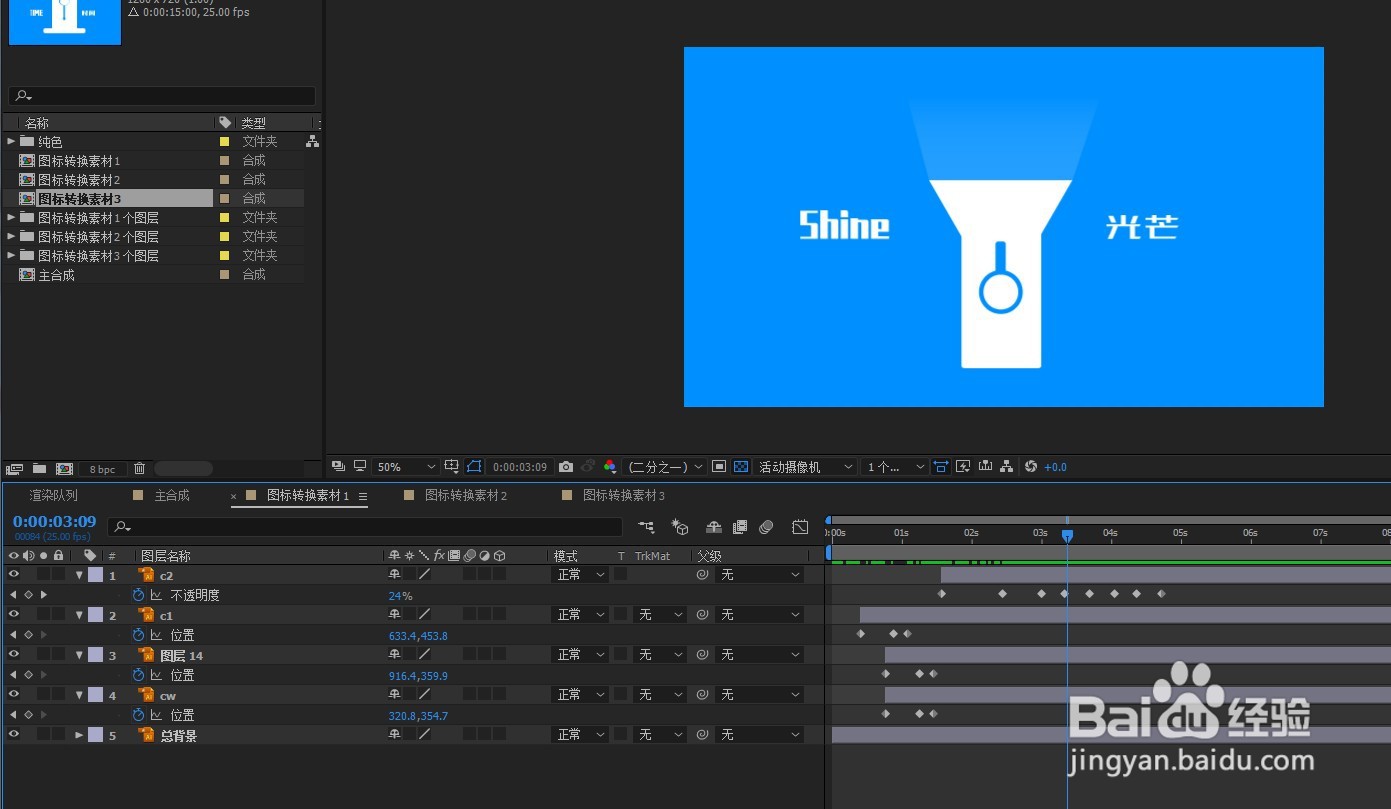
Task: Toggle mask and shape path visibility icon
Action: click(x=474, y=466)
